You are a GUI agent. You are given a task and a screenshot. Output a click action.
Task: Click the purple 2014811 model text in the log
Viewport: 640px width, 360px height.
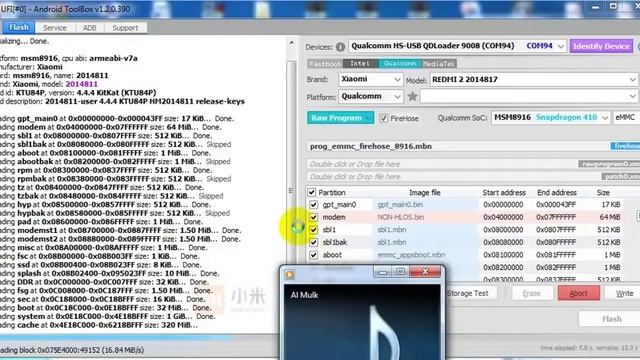82,84
